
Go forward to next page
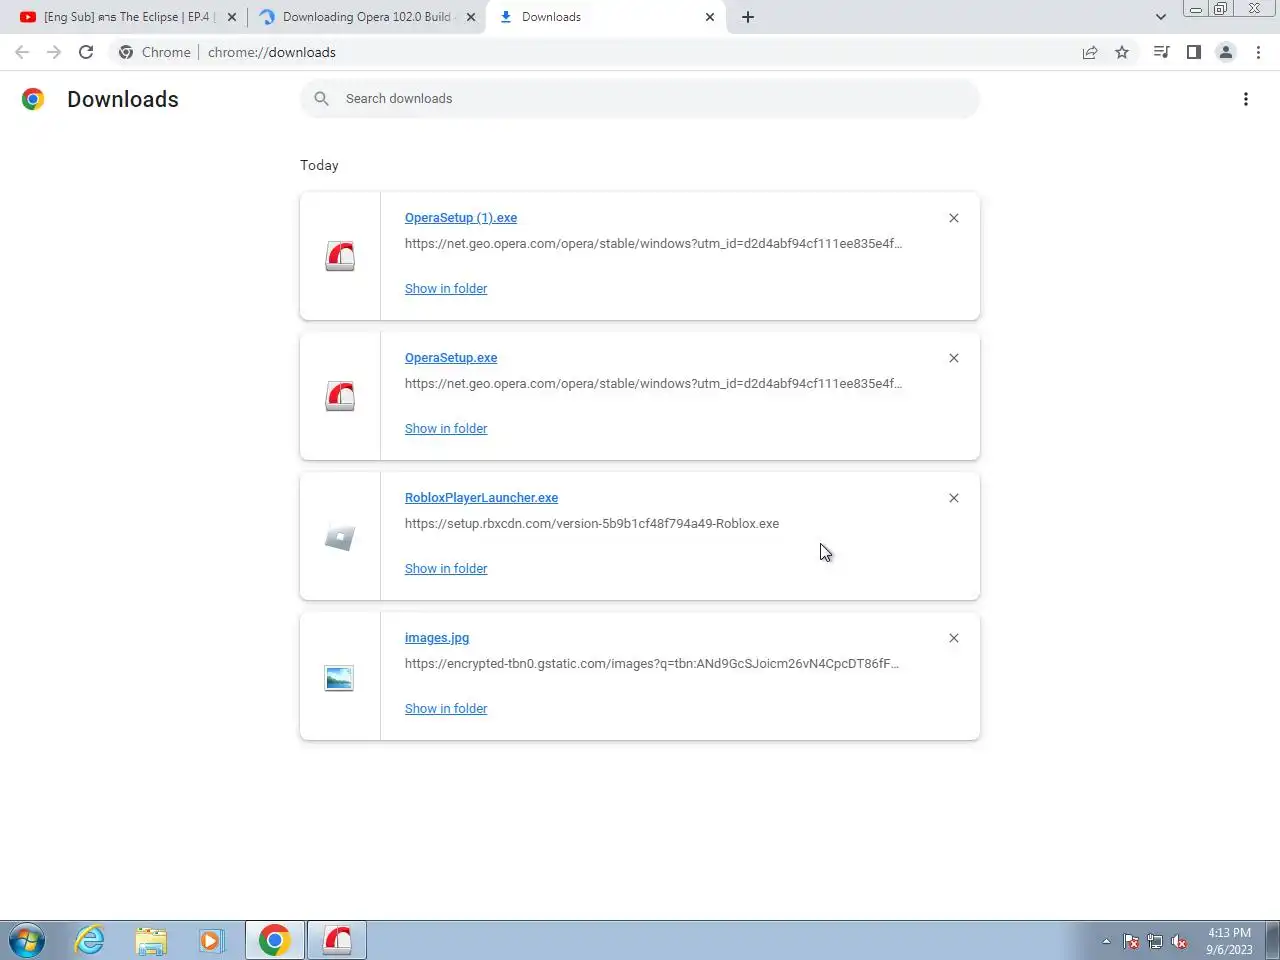point(54,52)
